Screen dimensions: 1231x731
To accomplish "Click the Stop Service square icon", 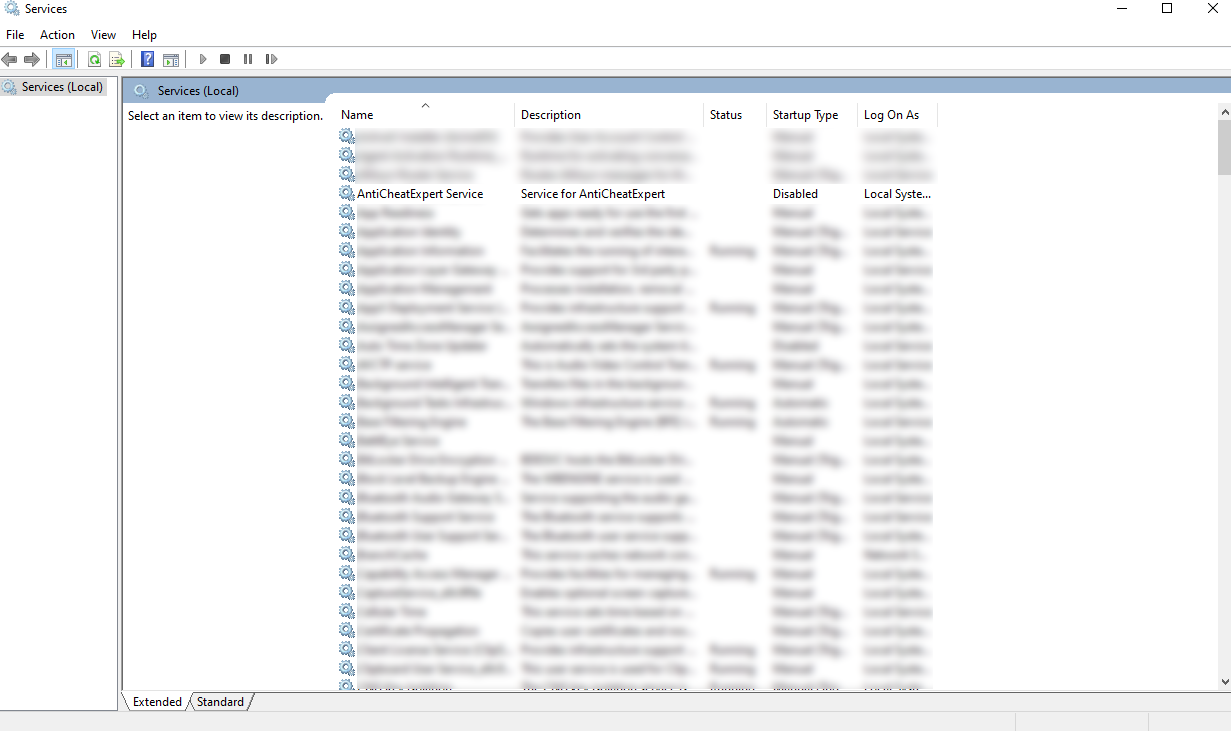I will pos(225,60).
